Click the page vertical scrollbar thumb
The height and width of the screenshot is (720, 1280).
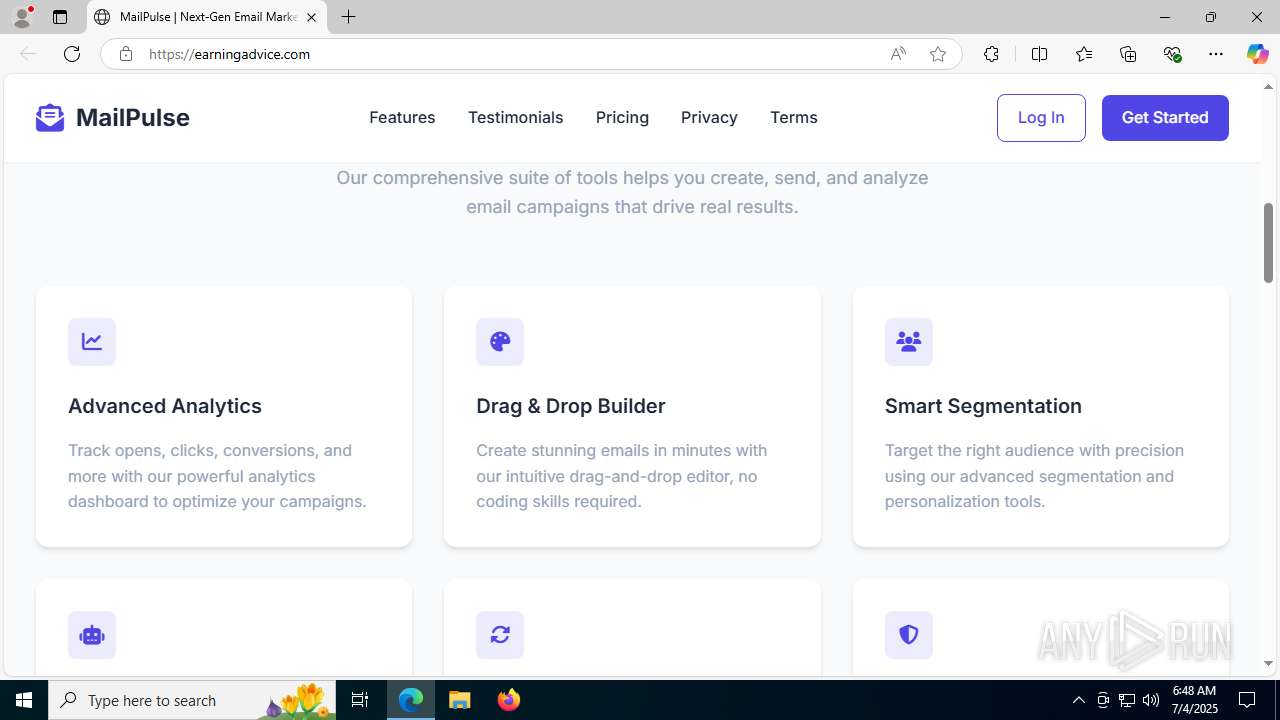click(x=1269, y=242)
